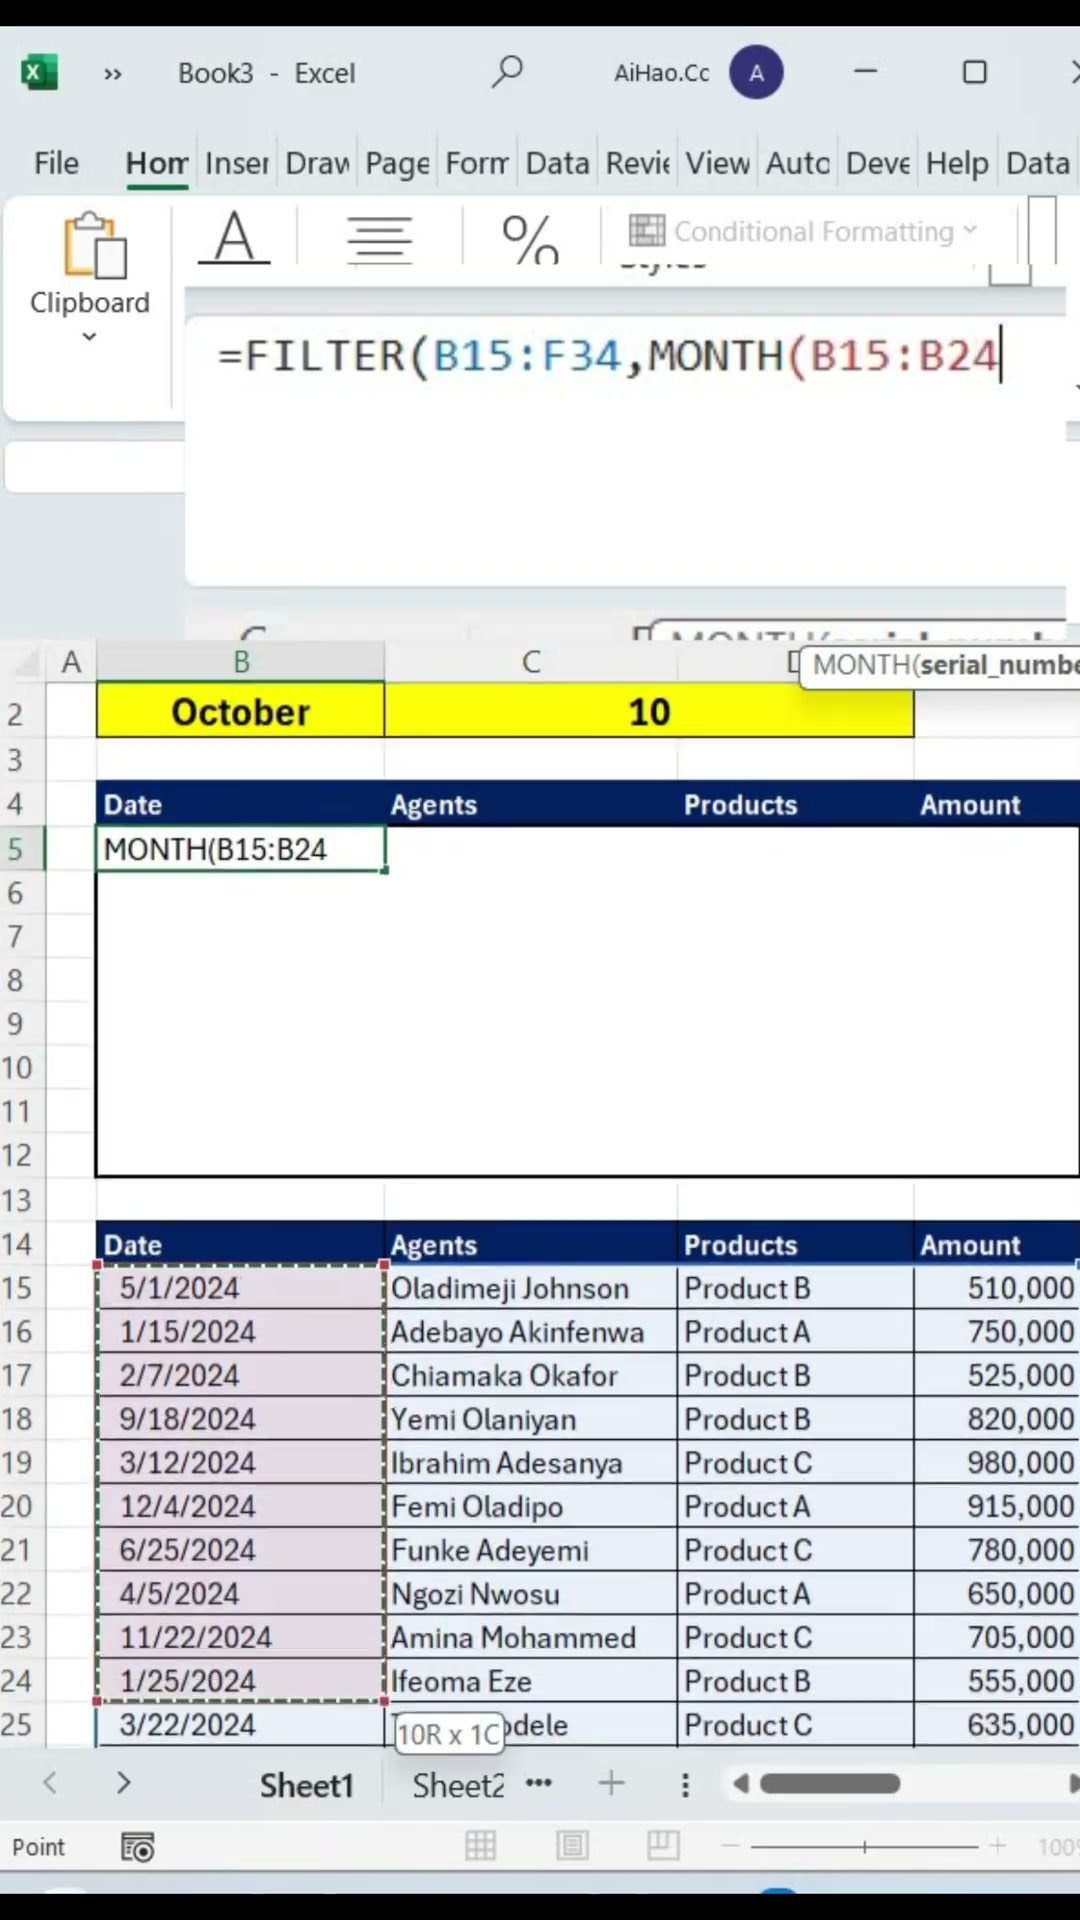The width and height of the screenshot is (1080, 1920).
Task: Click the amount 980,000 cell
Action: click(x=996, y=1463)
